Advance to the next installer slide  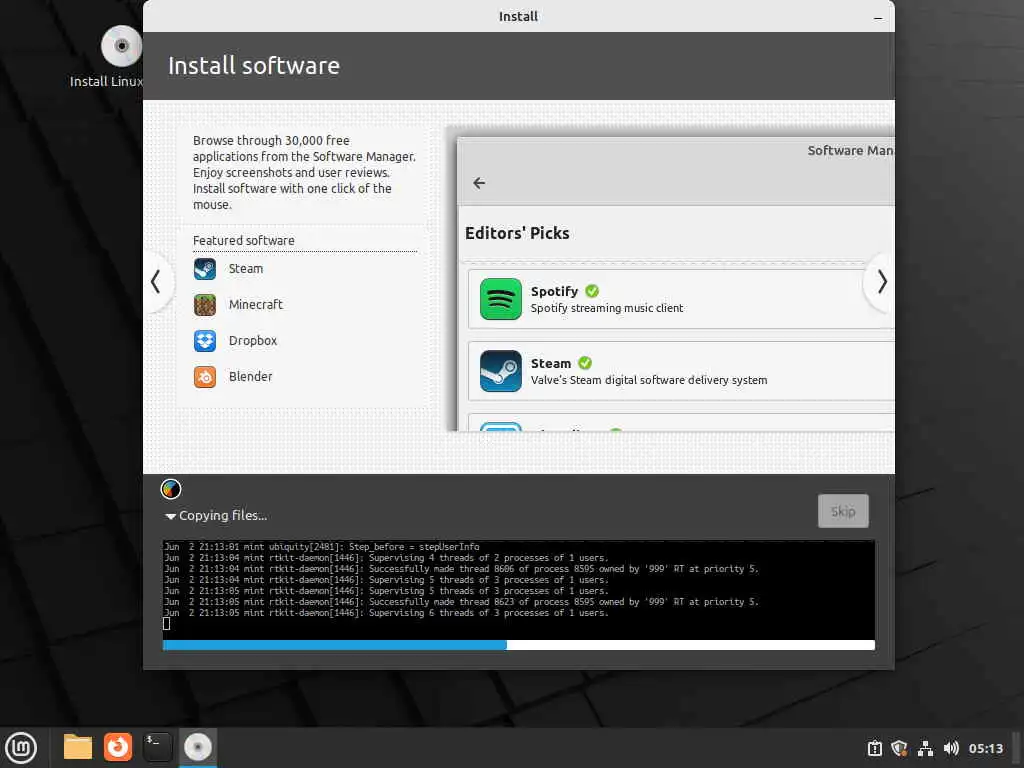pos(881,282)
